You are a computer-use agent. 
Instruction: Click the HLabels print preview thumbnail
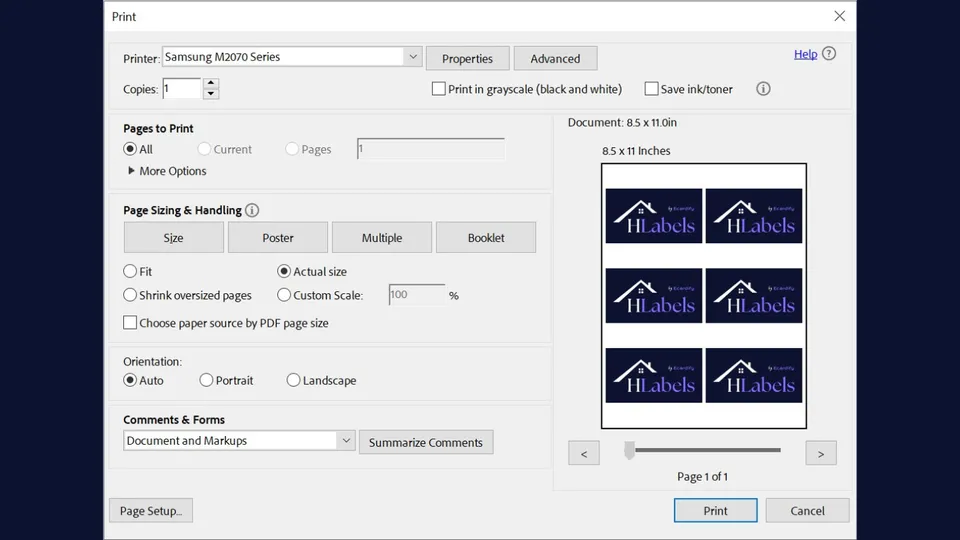[x=703, y=296]
